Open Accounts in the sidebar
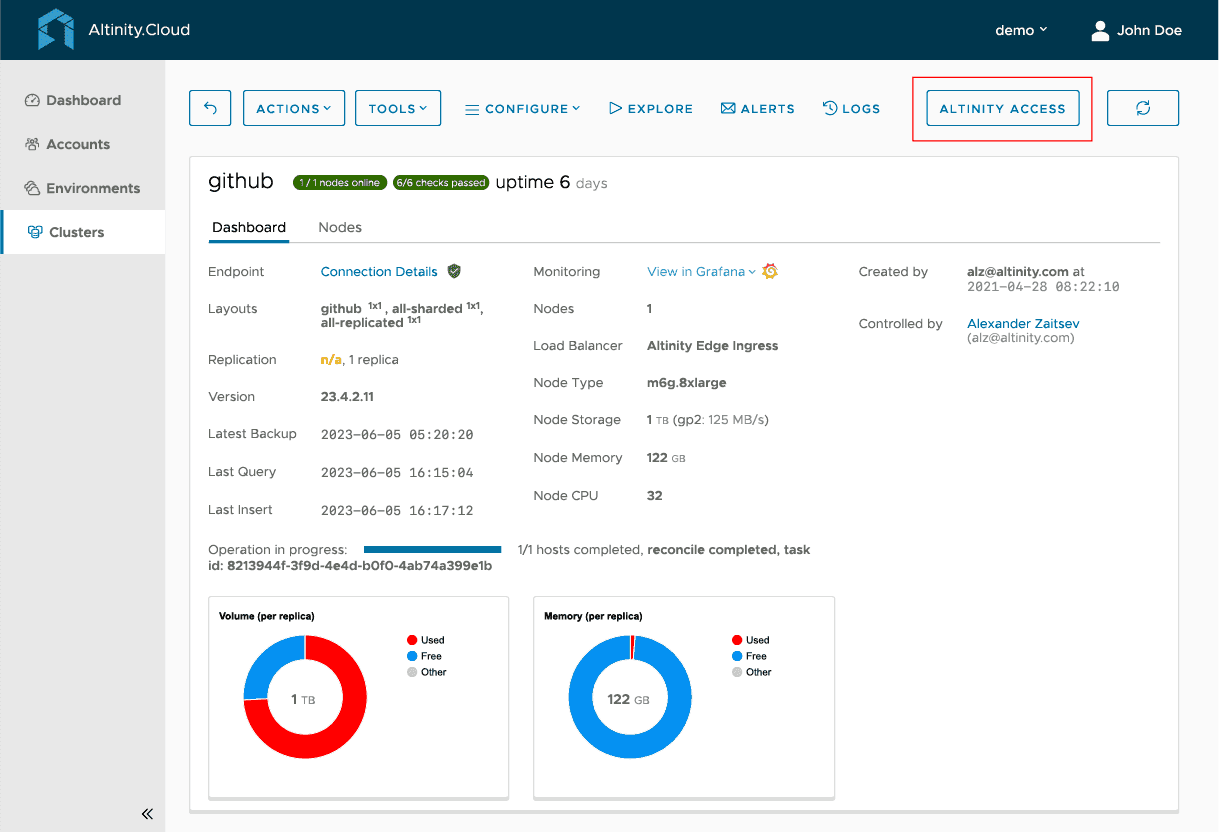This screenshot has width=1219, height=832. pyautogui.click(x=82, y=144)
